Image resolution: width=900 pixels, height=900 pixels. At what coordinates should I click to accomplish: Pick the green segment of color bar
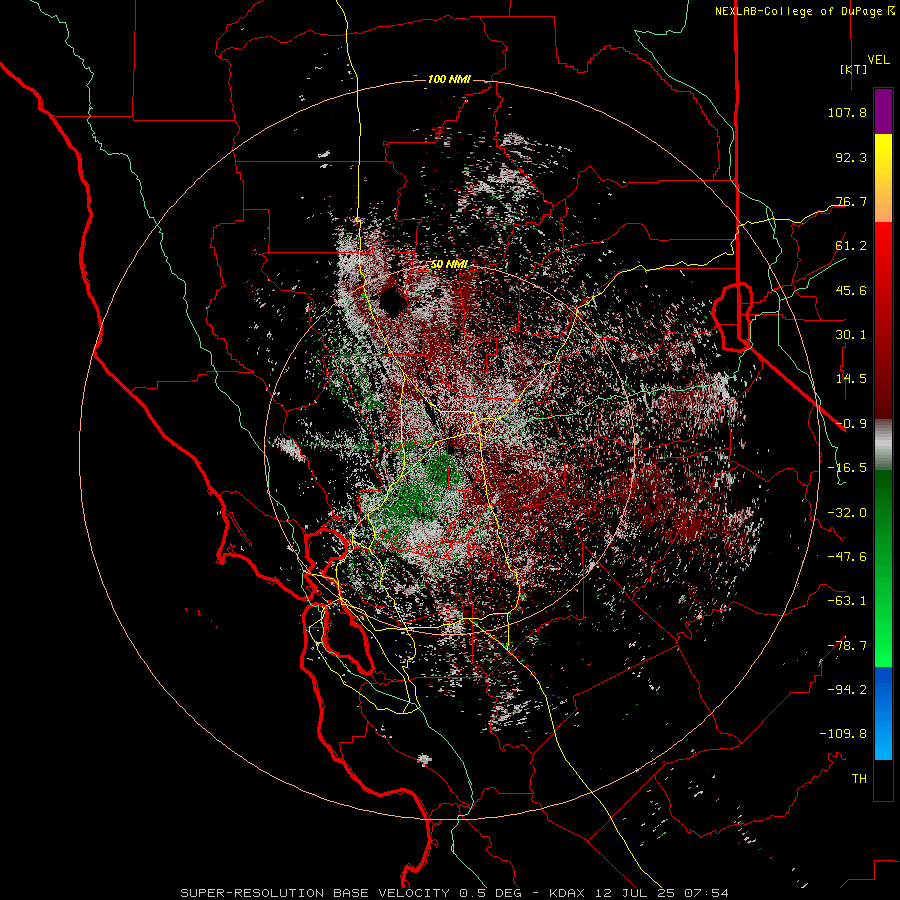(x=883, y=568)
